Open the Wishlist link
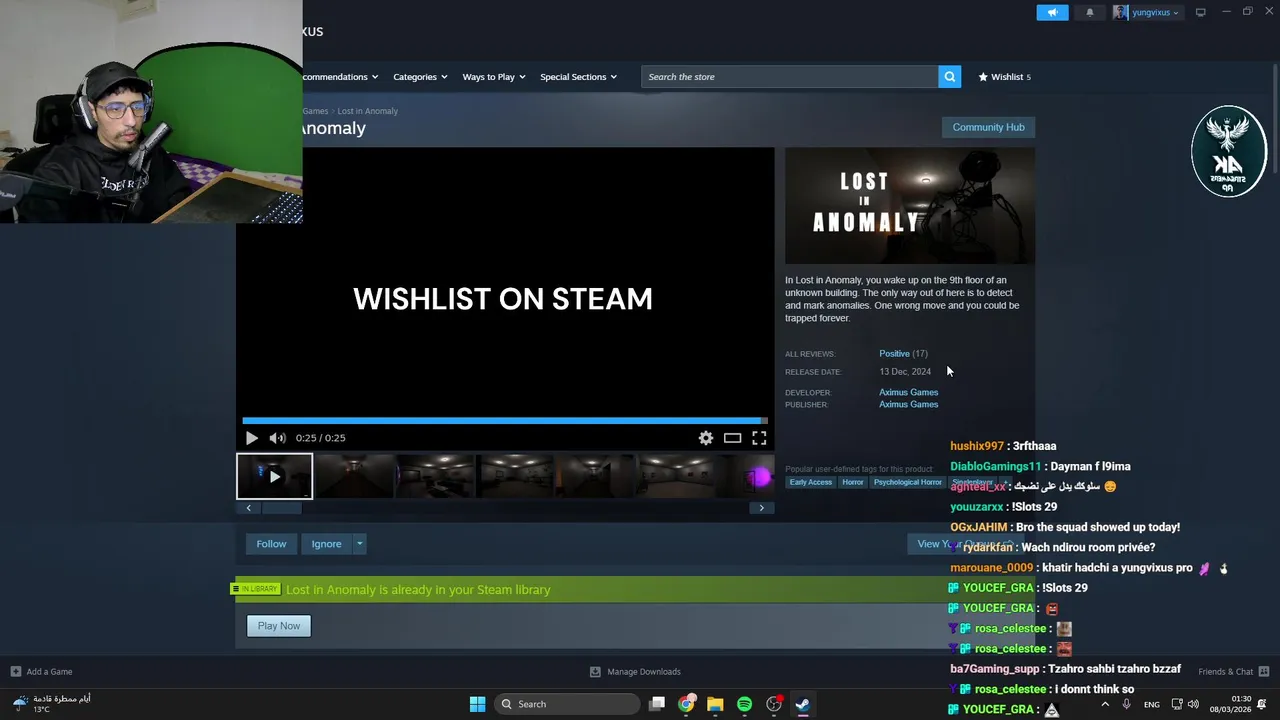1280x720 pixels. point(1004,77)
